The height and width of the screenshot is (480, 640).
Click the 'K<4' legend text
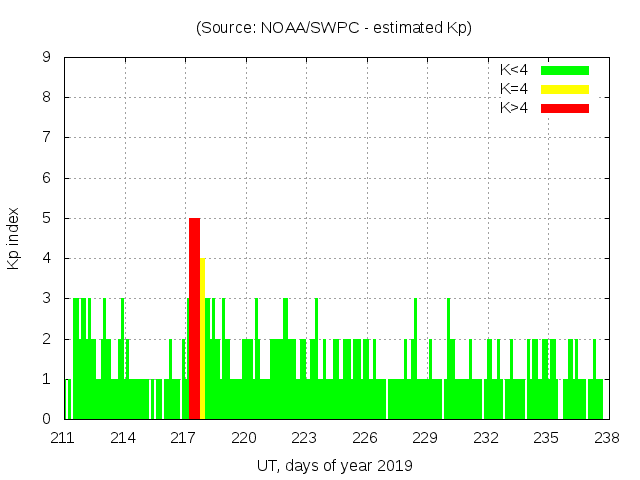pos(514,70)
